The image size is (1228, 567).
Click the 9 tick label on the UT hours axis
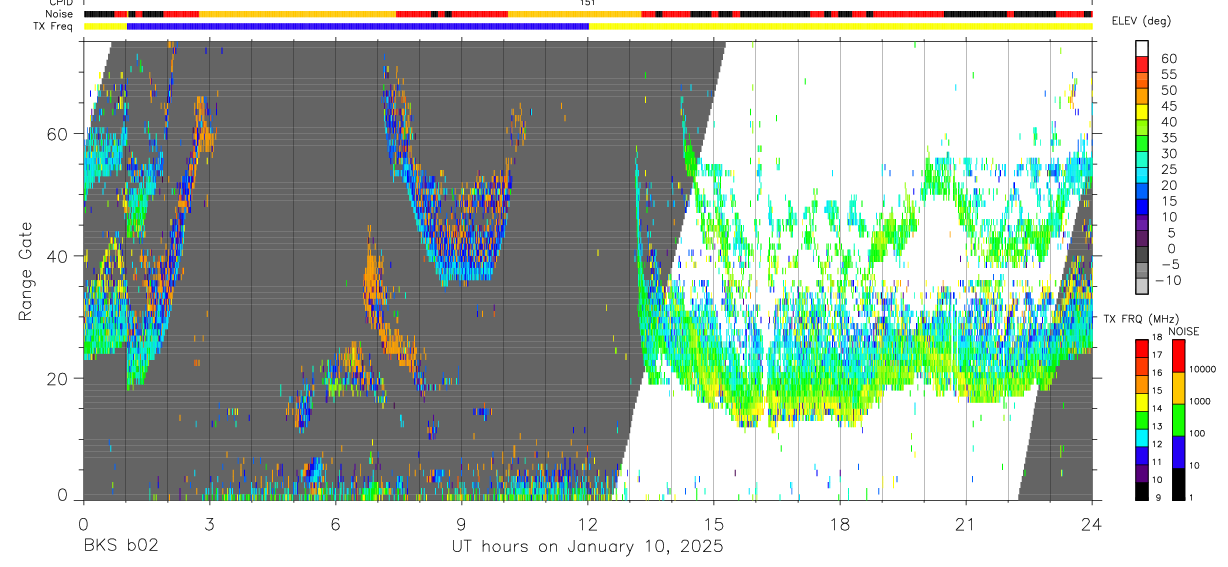[461, 523]
